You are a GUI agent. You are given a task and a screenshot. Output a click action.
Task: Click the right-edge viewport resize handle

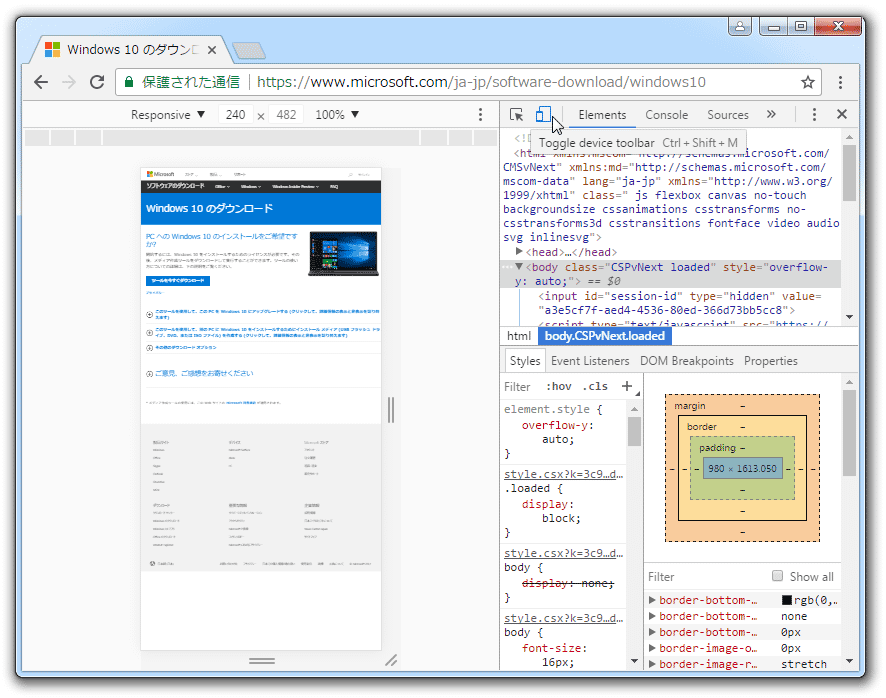391,410
